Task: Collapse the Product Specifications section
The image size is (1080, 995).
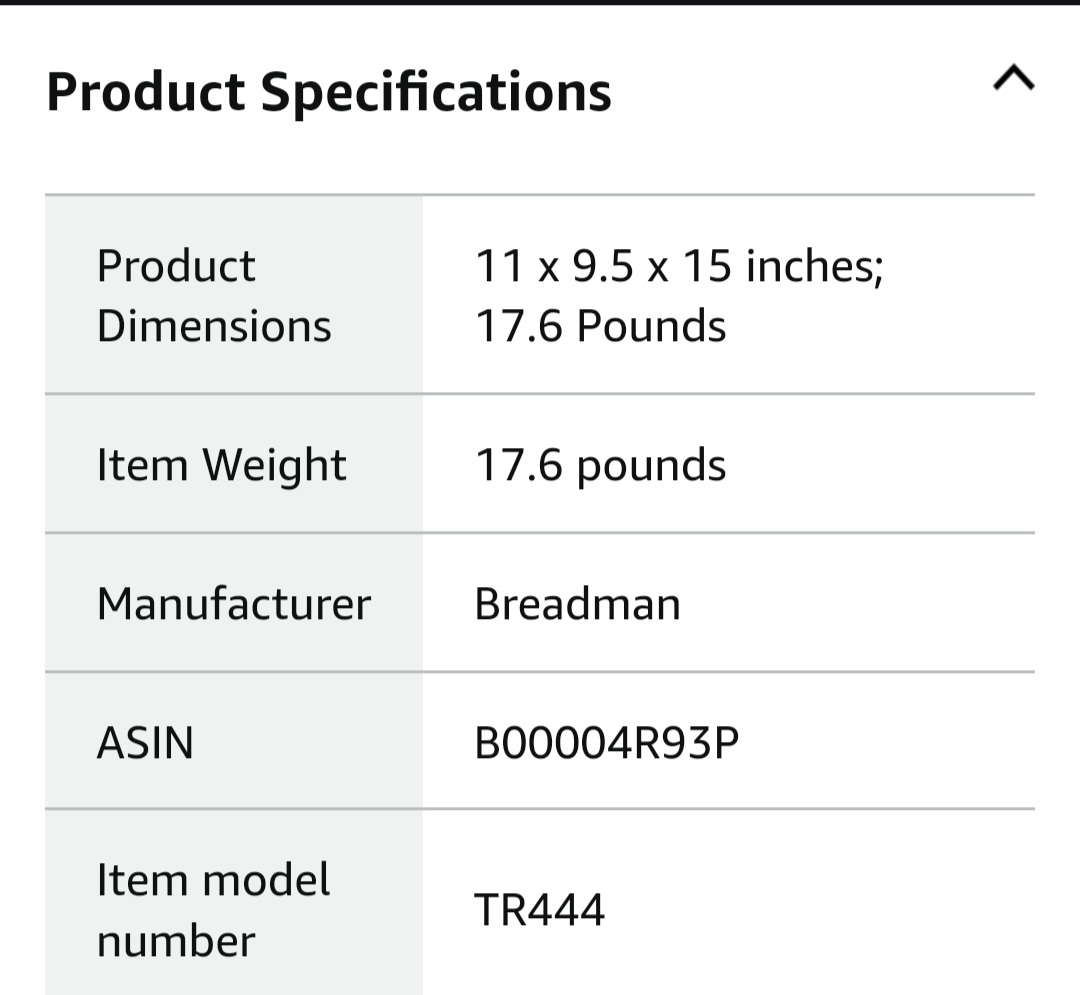Action: click(1013, 78)
